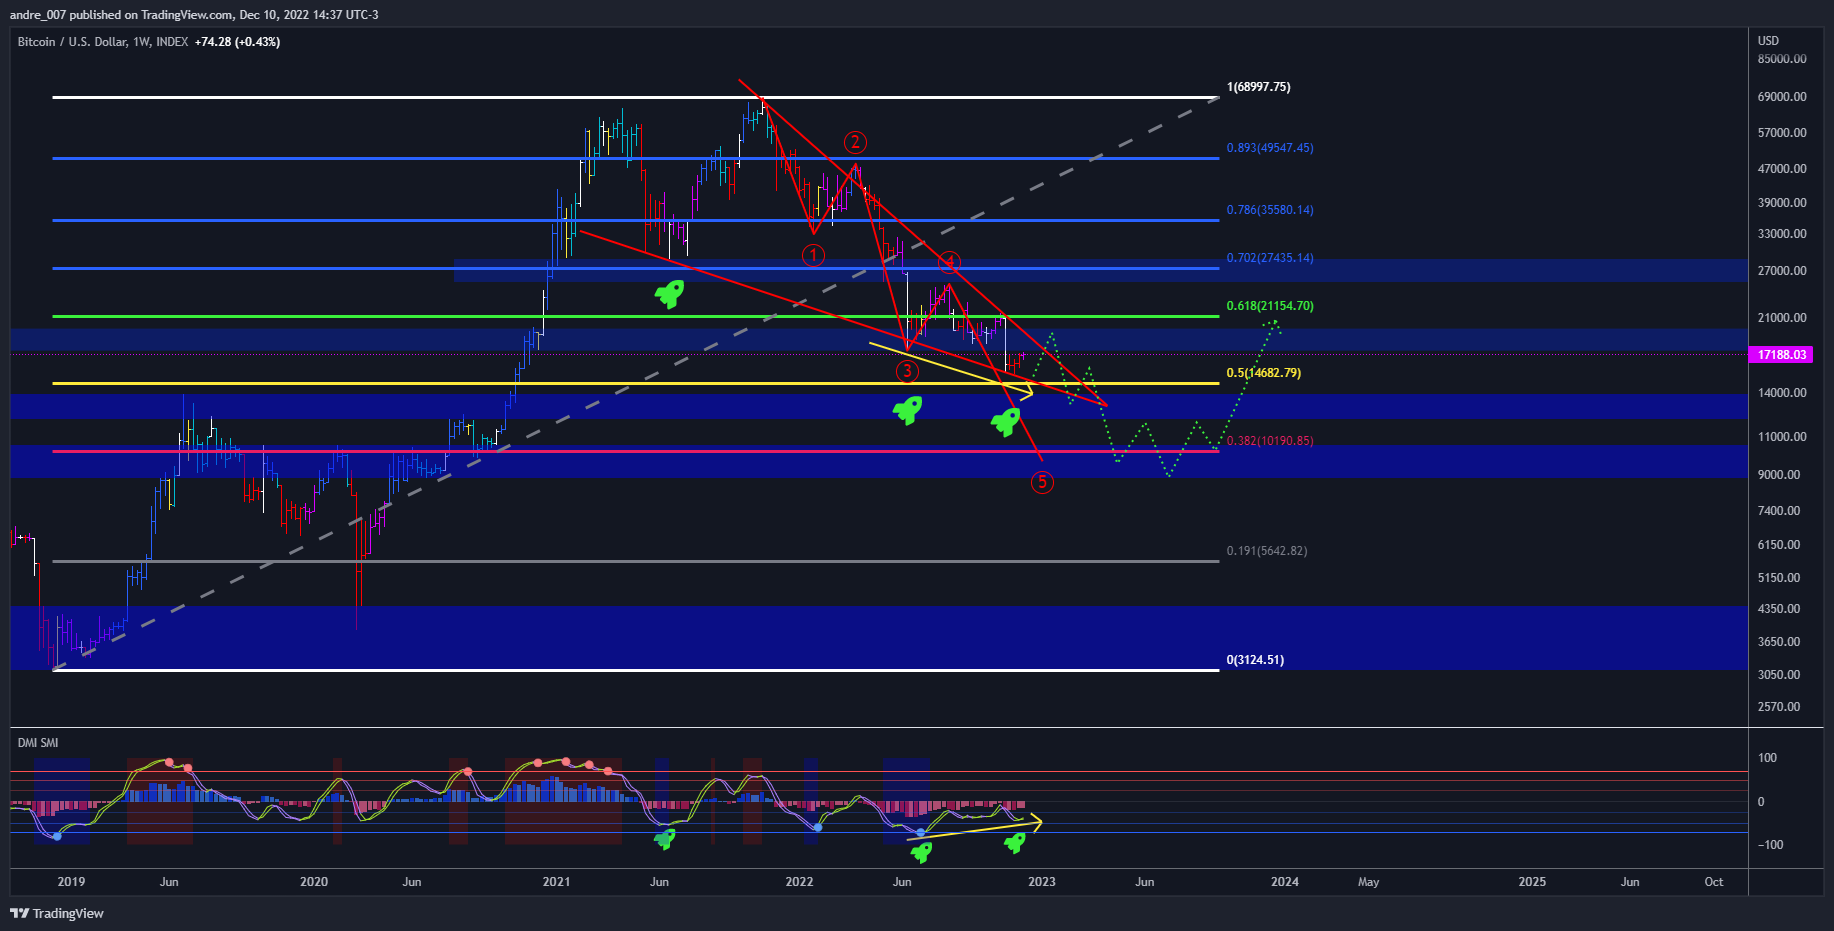
Task: Click the 85000.00 price axis label
Action: pos(1783,59)
